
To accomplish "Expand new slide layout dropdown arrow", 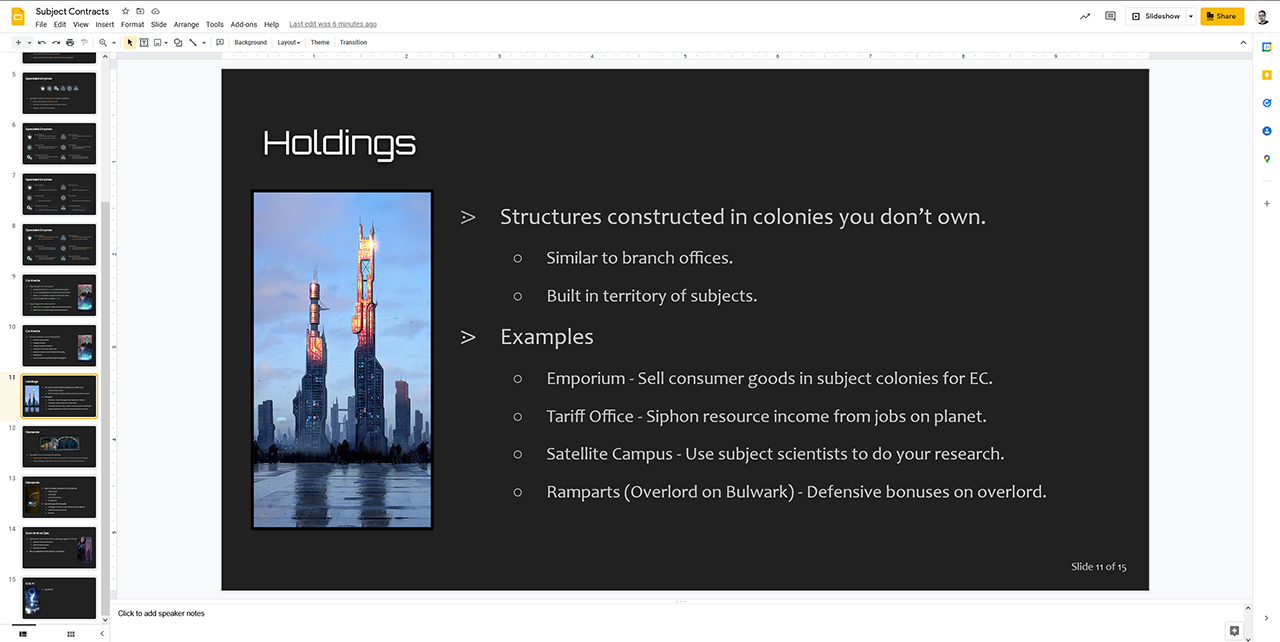I will (29, 42).
